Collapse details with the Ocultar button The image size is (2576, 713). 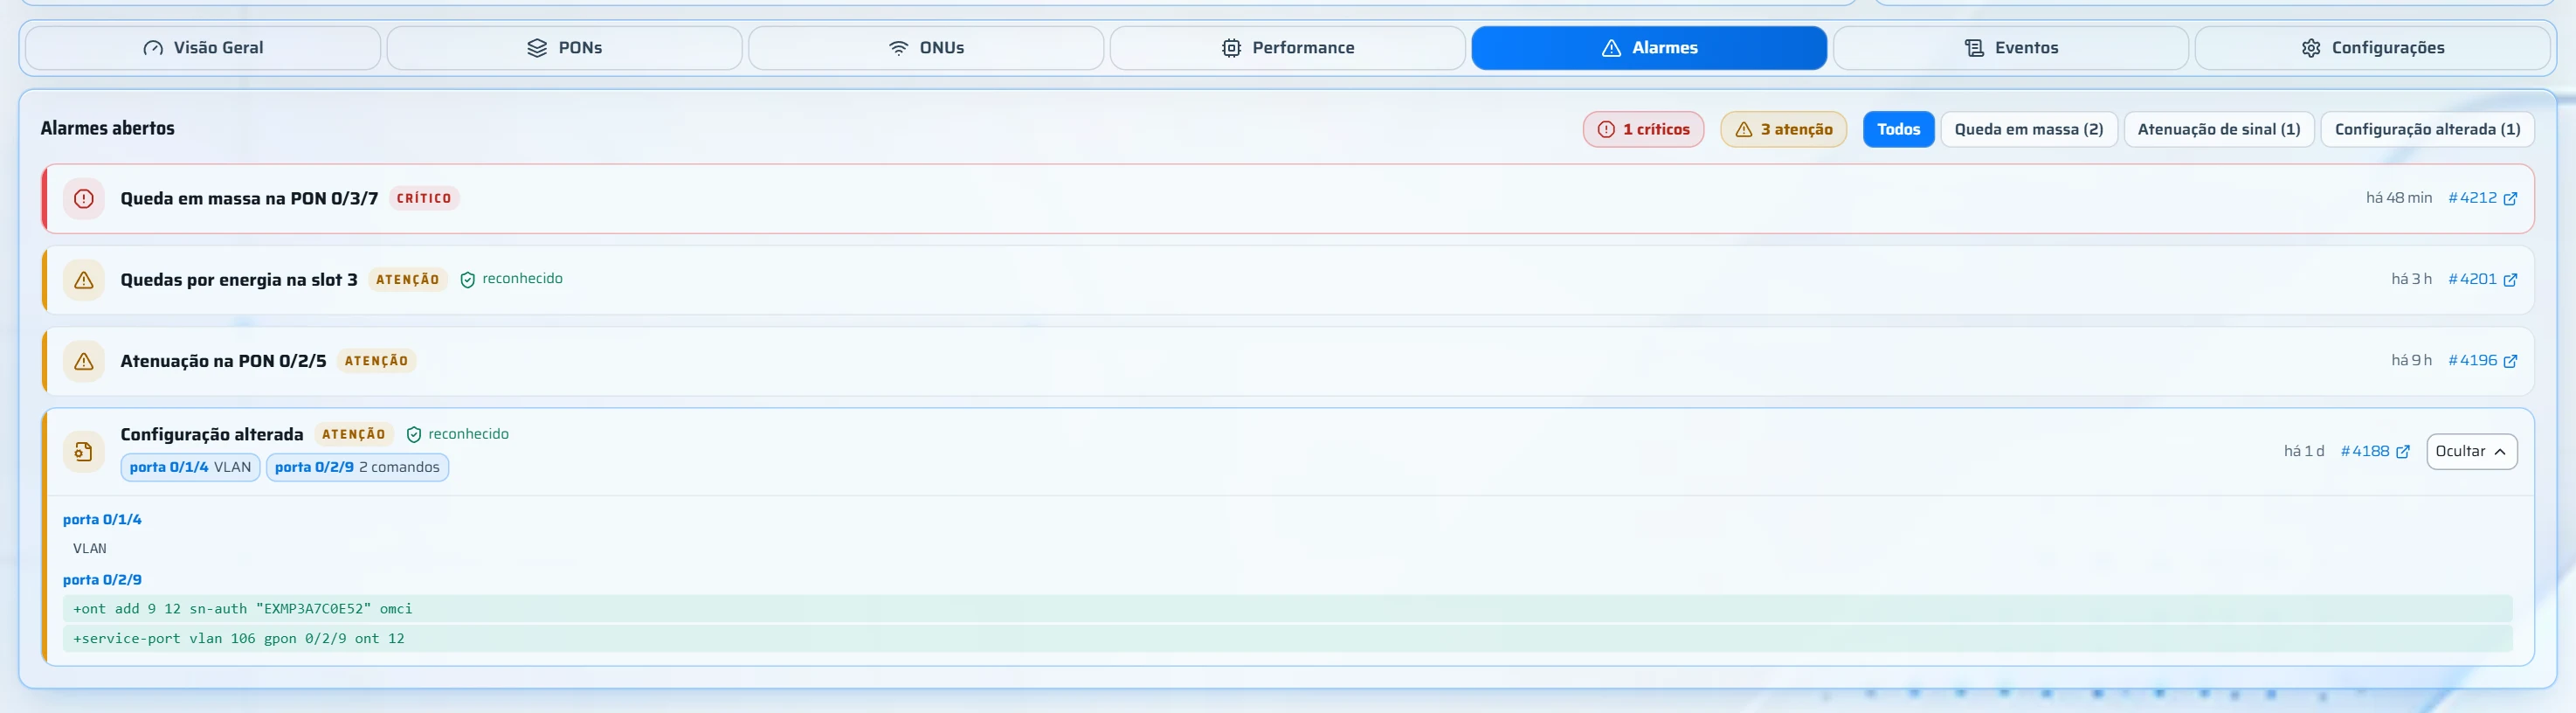point(2471,451)
